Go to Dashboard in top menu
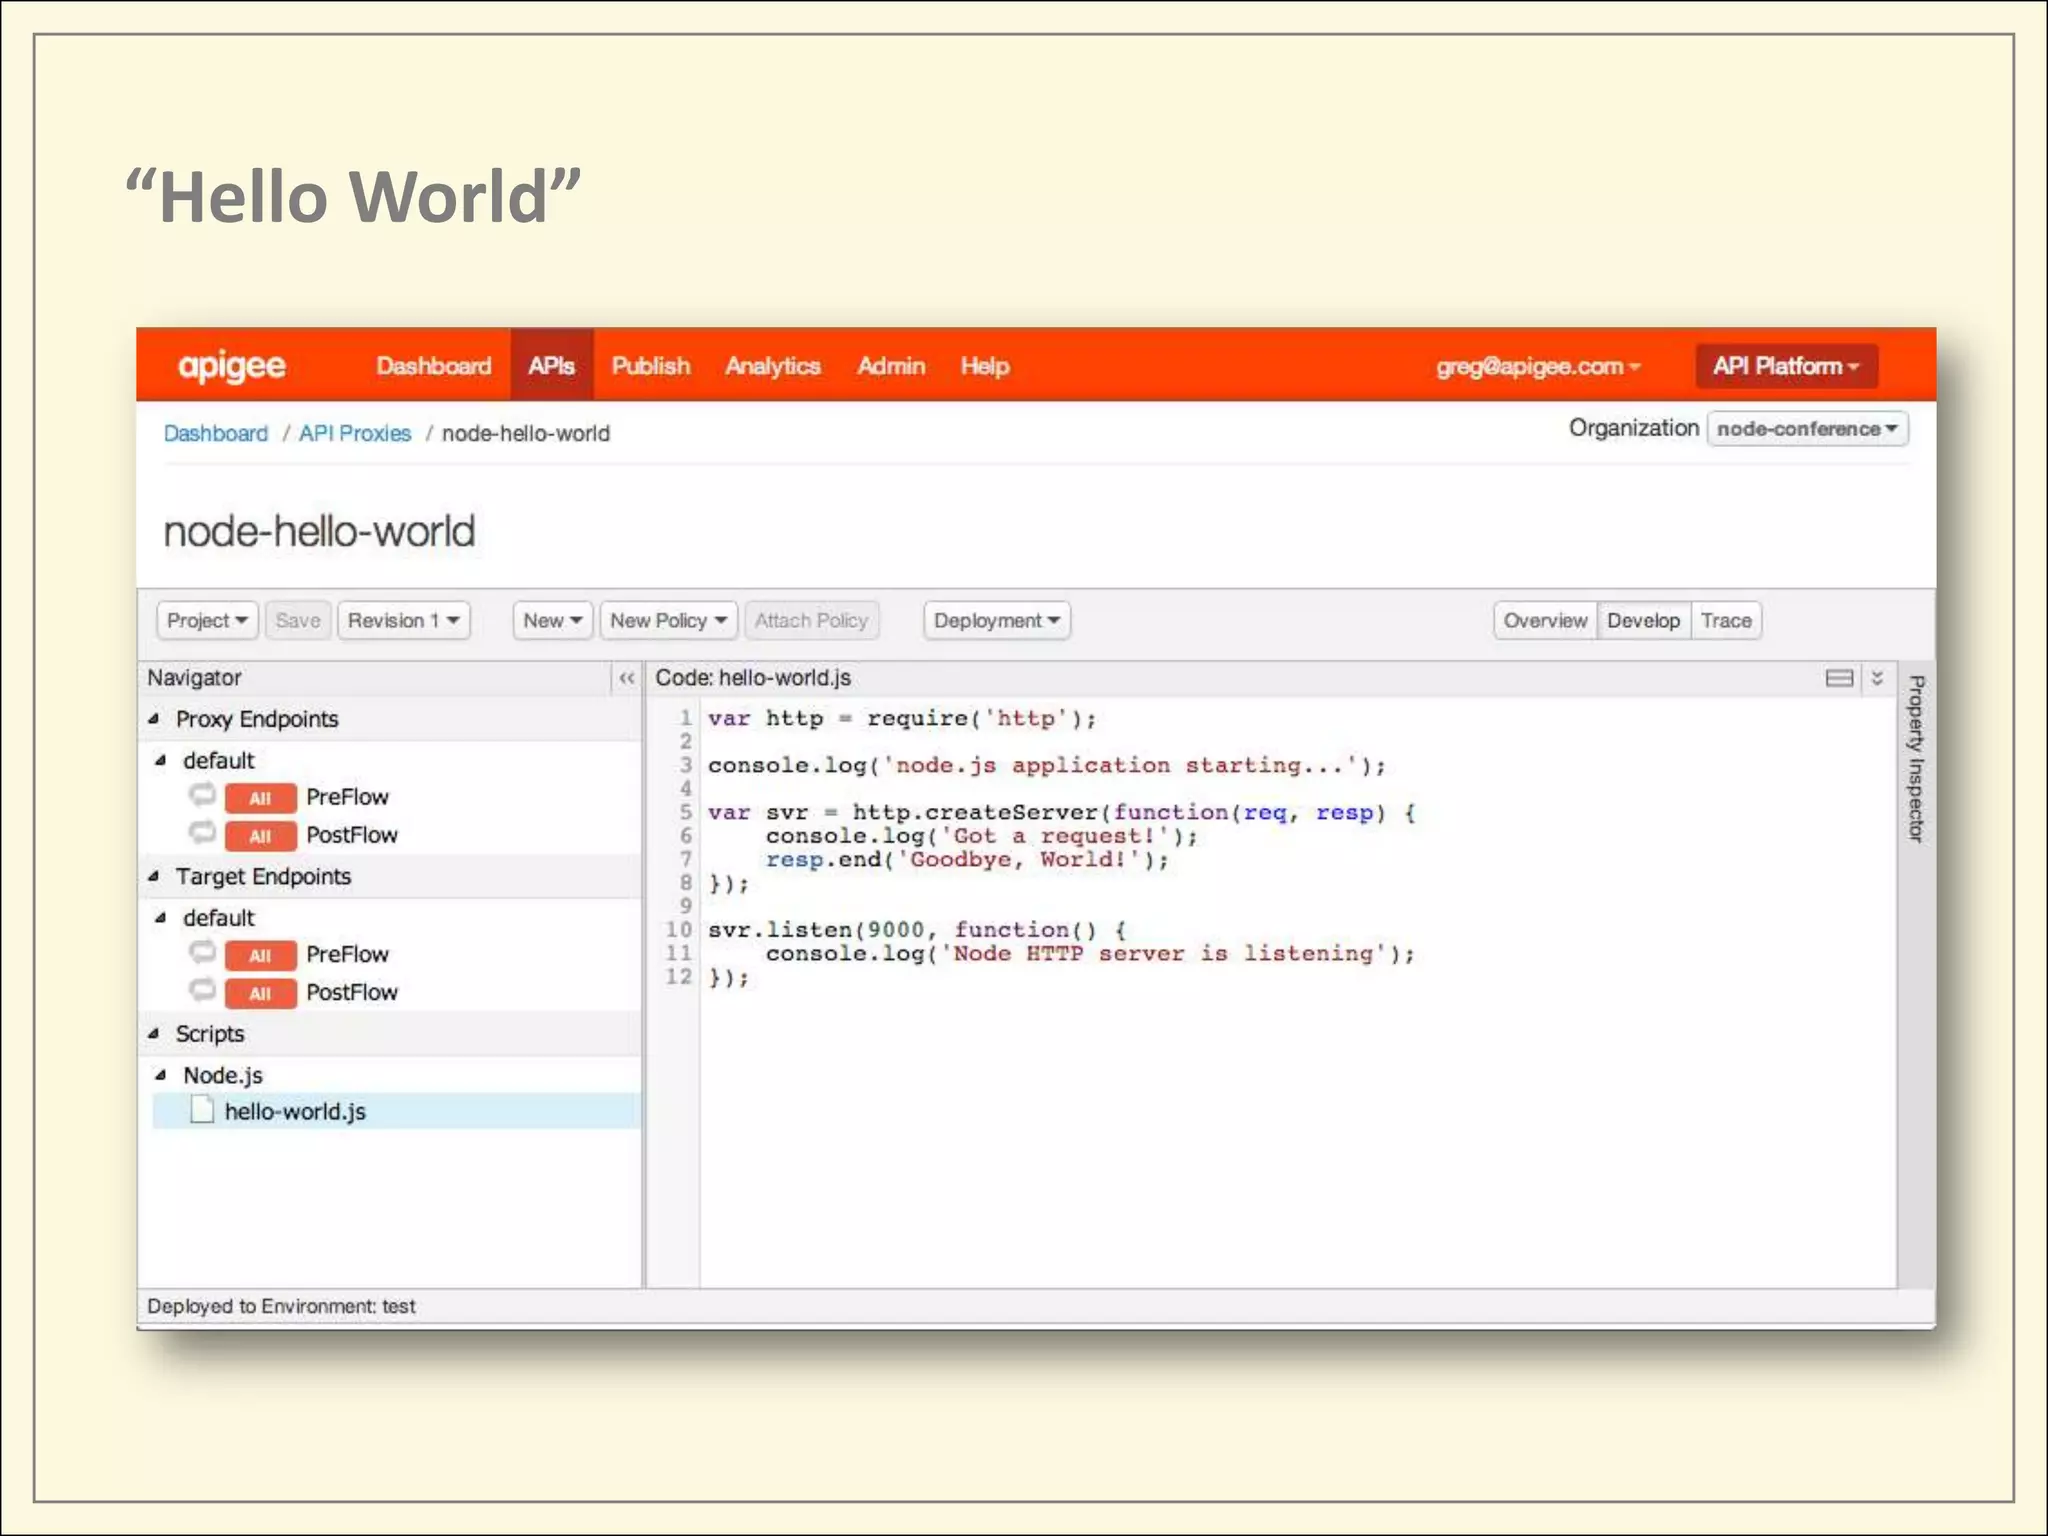Viewport: 2048px width, 1536px height. (434, 366)
